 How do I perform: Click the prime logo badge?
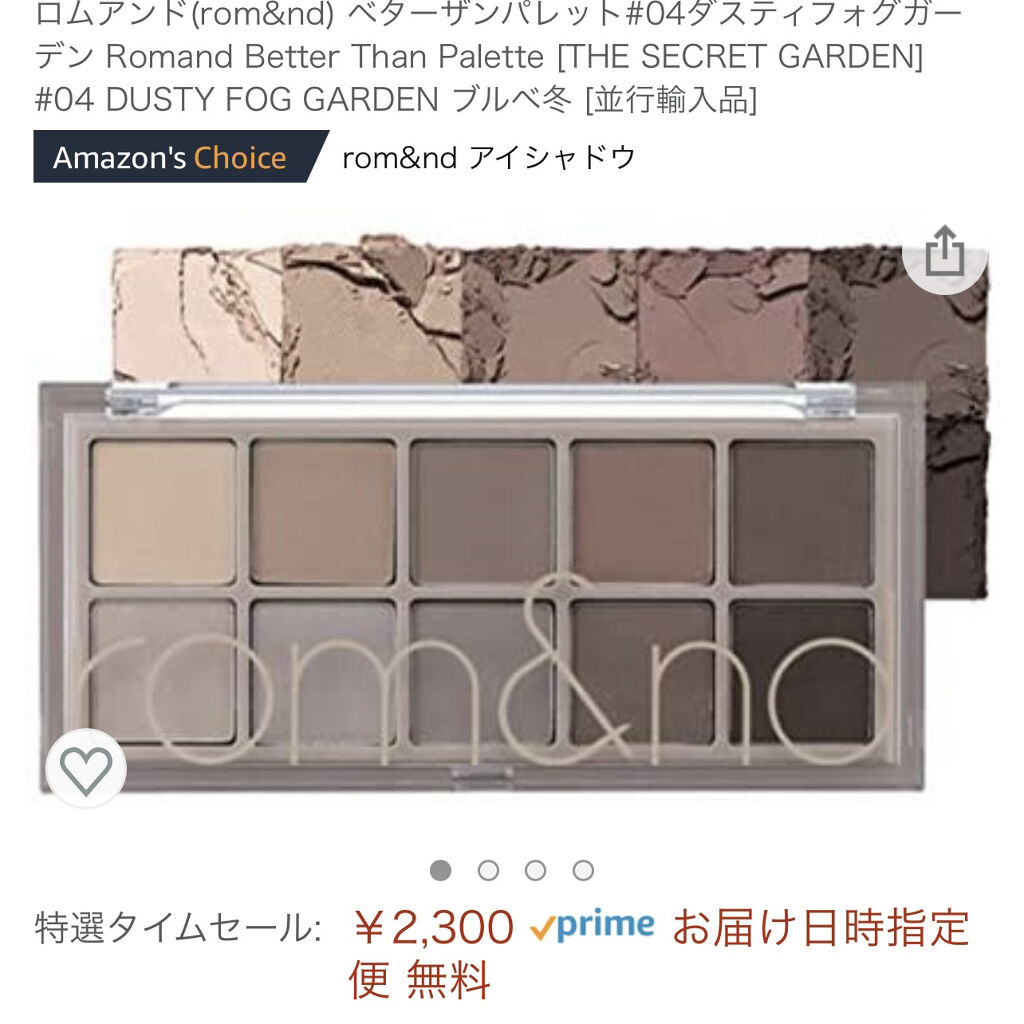(592, 925)
